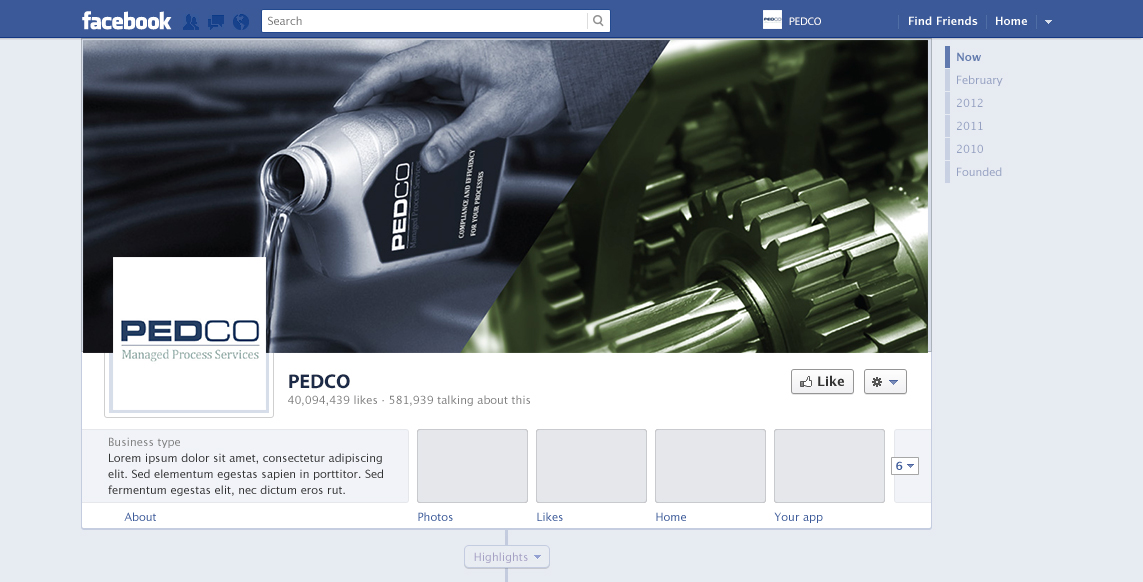Open account menu arrow in top bar
This screenshot has width=1143, height=582.
coord(1048,22)
